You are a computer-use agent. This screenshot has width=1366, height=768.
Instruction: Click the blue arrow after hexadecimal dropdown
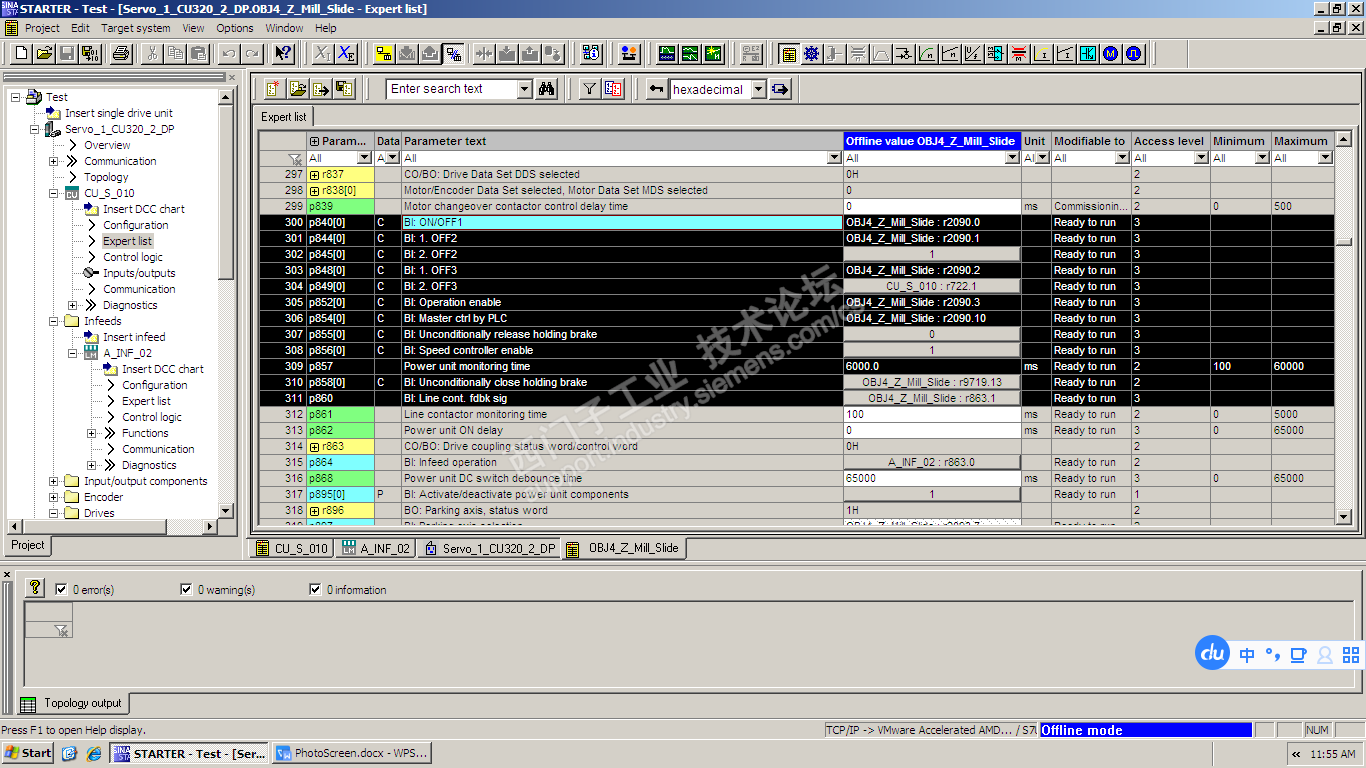click(781, 89)
